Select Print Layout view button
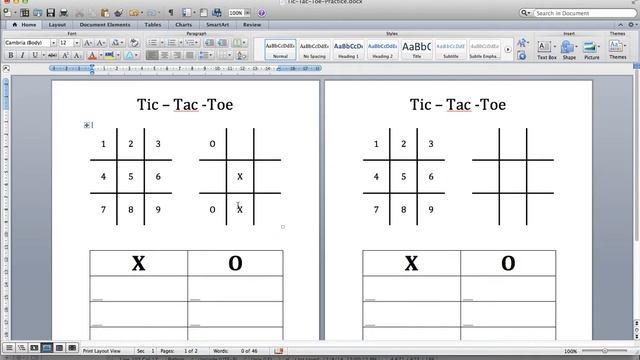The image size is (640, 360). (47, 348)
